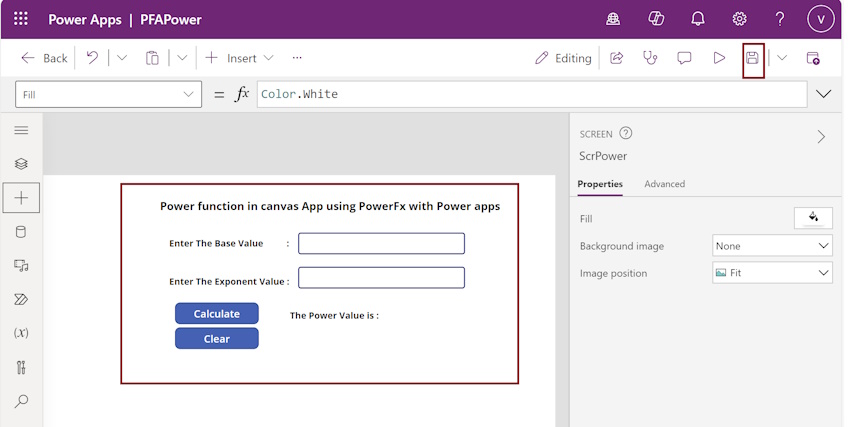Switch to the Properties tab

600,184
